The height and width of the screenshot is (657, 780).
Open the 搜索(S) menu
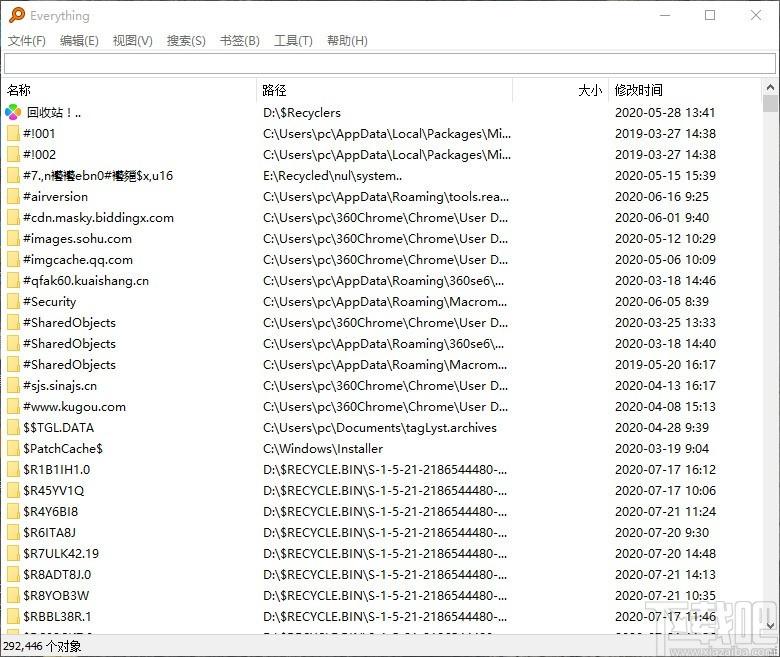pyautogui.click(x=186, y=41)
